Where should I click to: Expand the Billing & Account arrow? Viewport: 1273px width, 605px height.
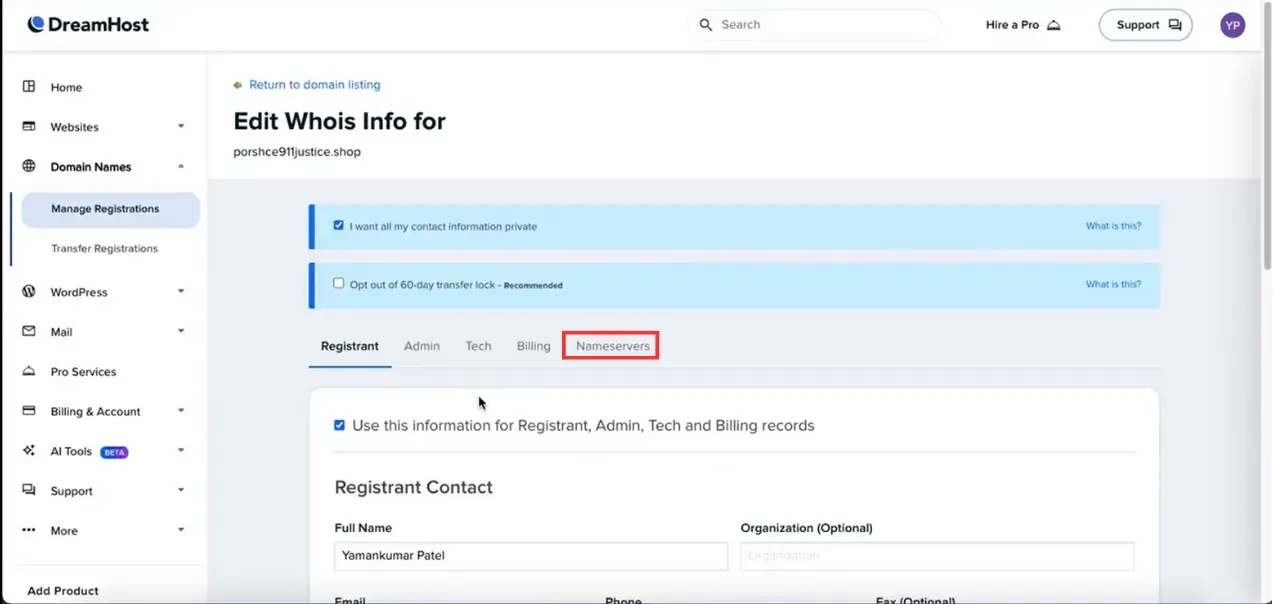point(181,411)
